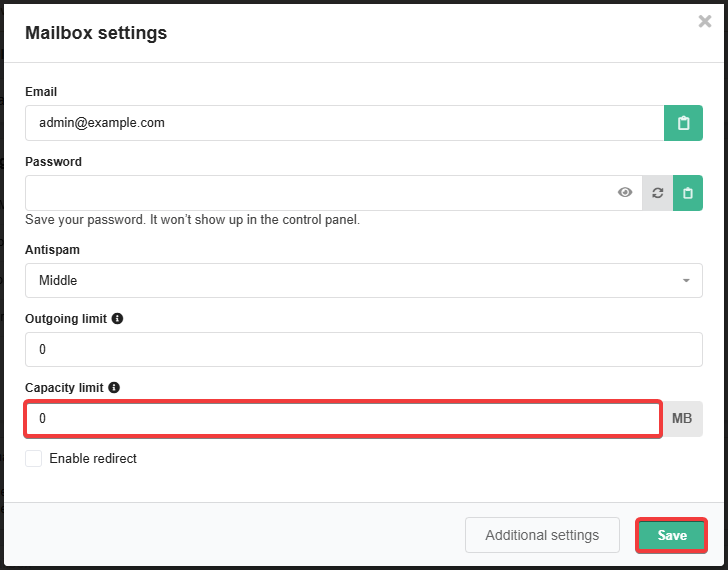Open the Antispam dropdown showing Middle

pos(350,280)
